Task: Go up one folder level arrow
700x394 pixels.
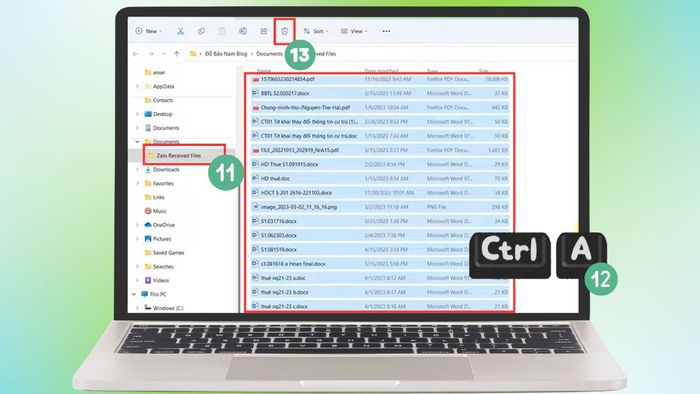Action: [176, 54]
